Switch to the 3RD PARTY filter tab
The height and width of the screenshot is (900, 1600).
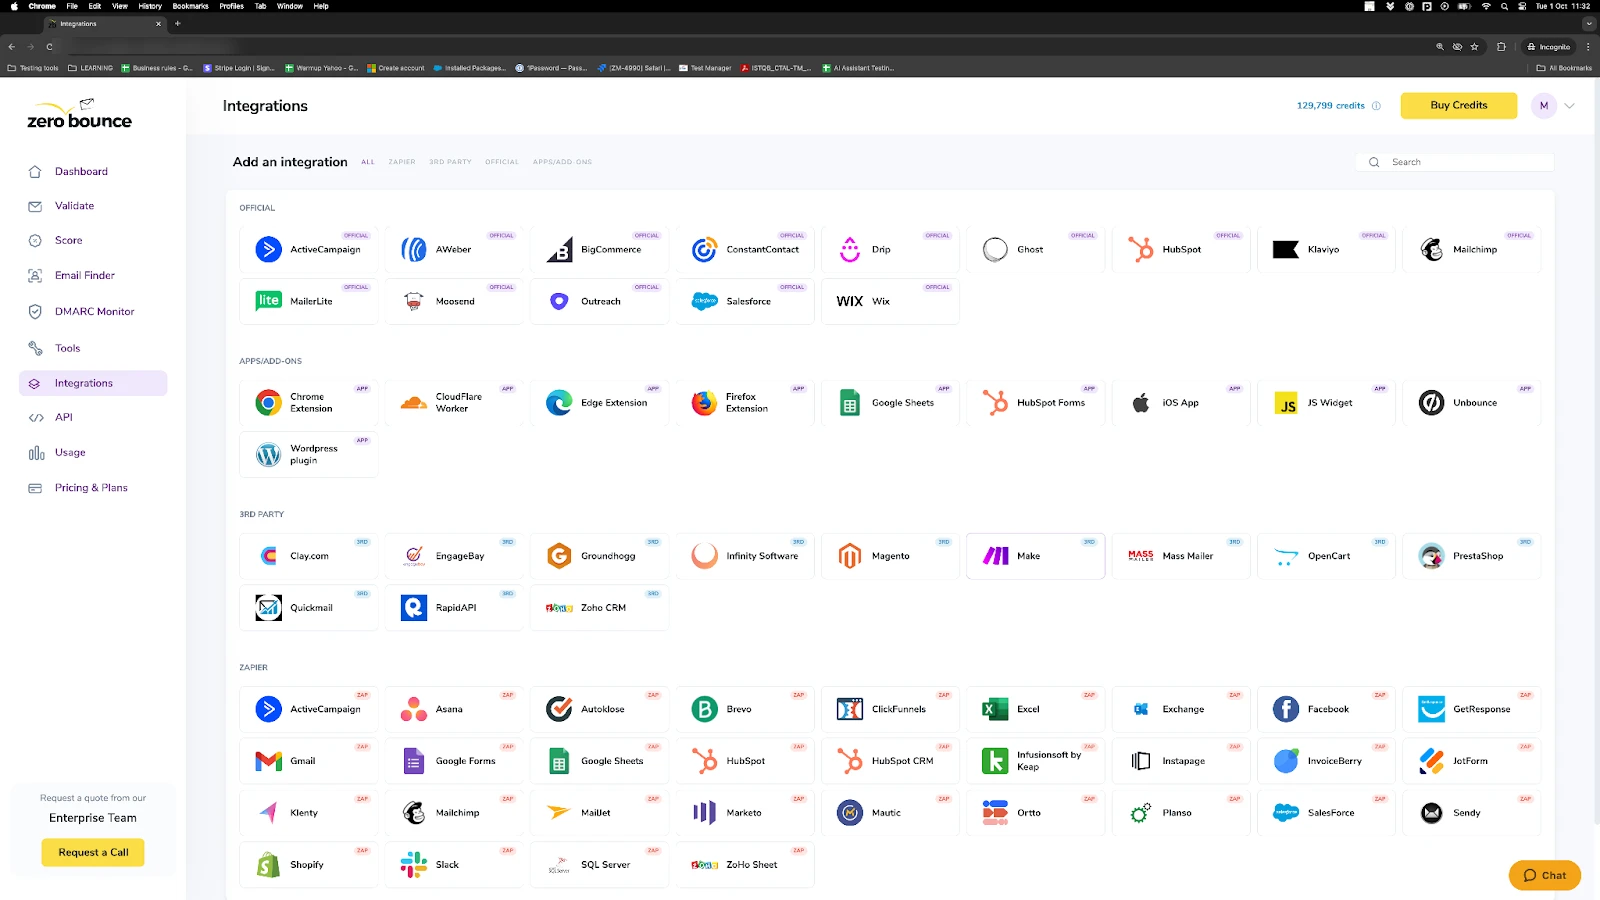450,161
